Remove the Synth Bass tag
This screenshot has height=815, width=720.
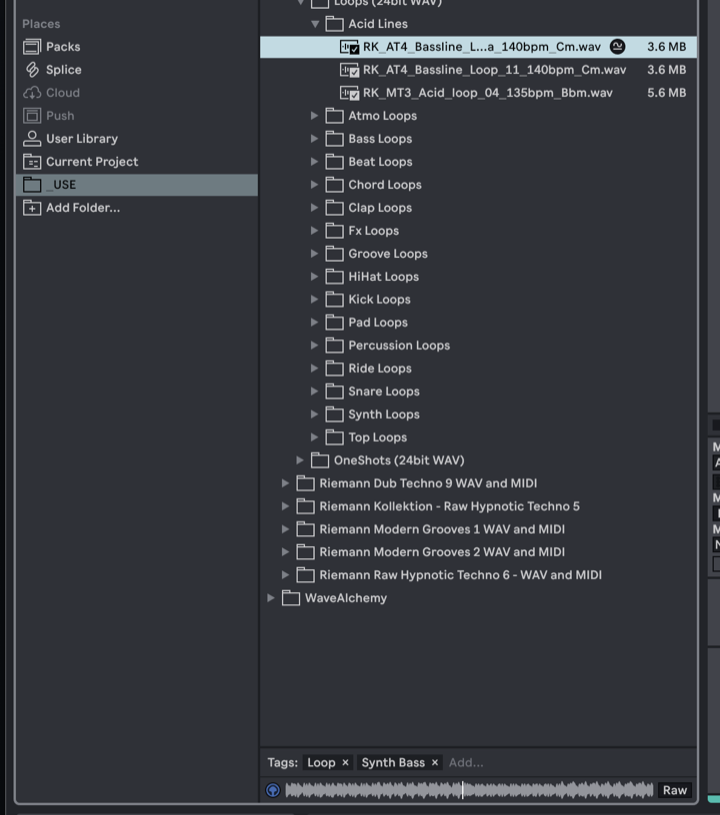tap(435, 763)
